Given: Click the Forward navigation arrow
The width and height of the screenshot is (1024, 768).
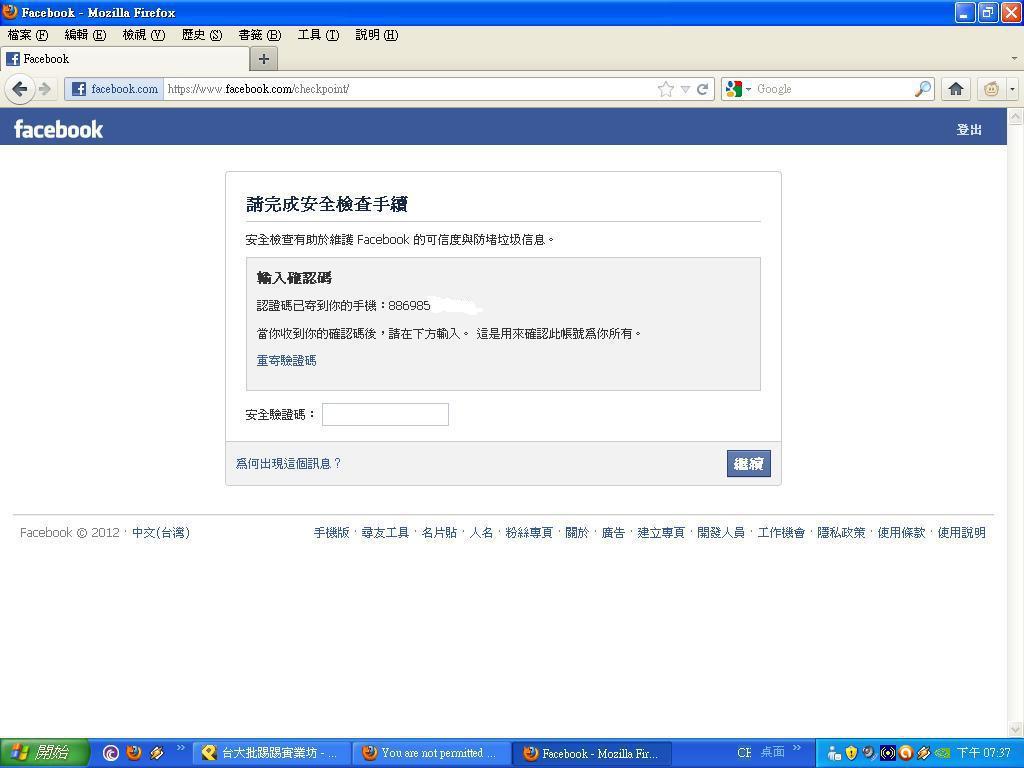Looking at the screenshot, I should coord(45,89).
